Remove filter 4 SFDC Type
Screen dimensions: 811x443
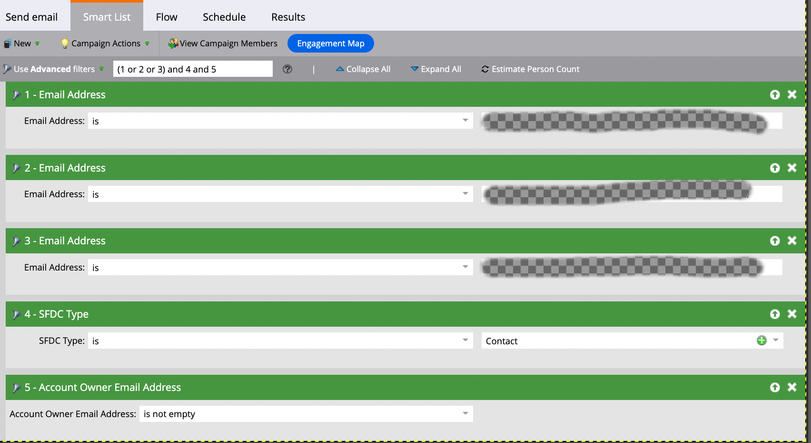(792, 314)
